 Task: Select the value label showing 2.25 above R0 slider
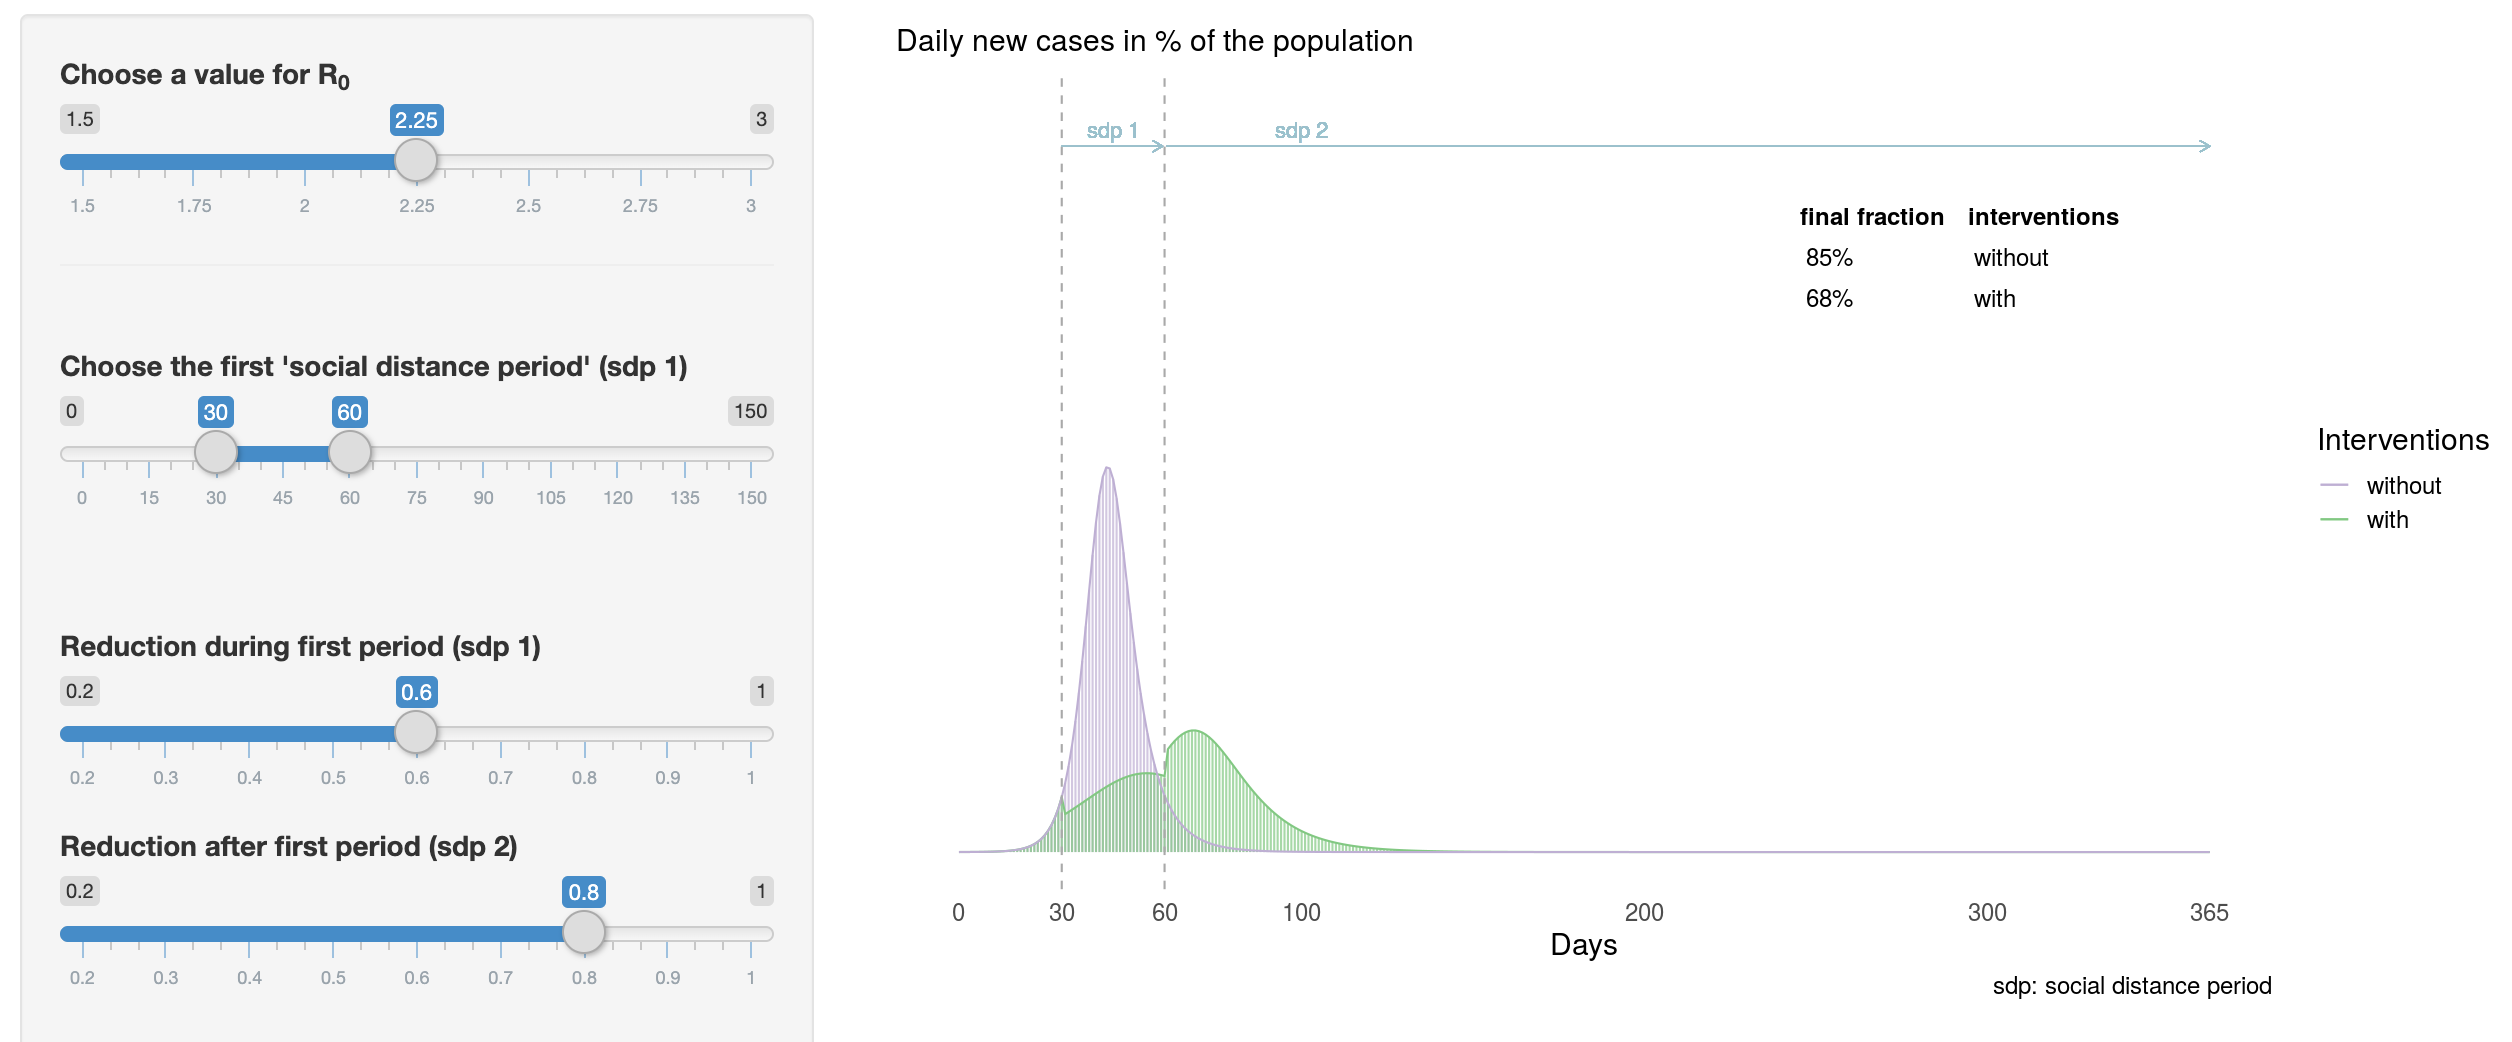point(417,118)
